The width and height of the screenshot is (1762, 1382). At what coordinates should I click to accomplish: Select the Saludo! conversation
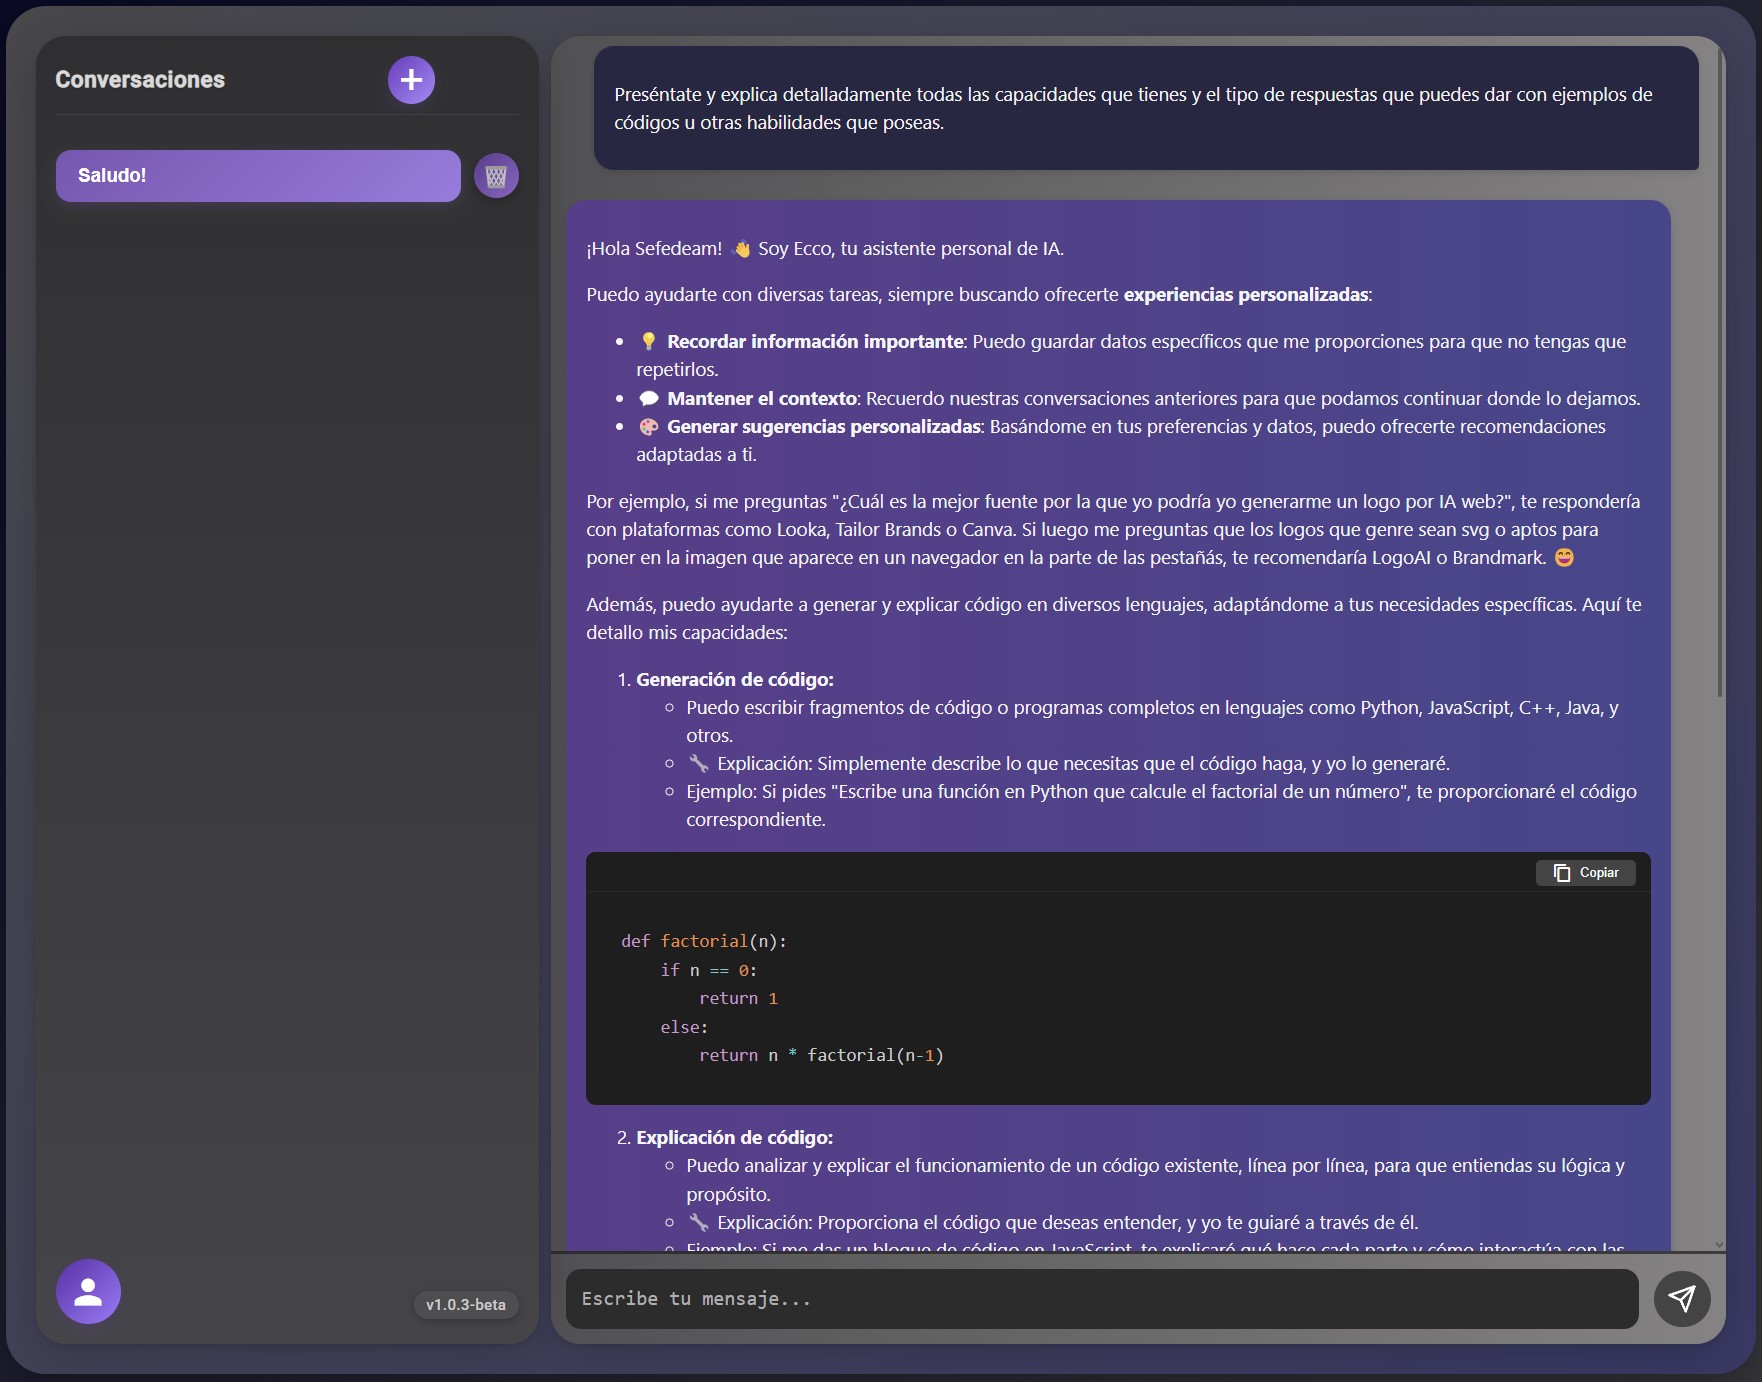click(x=258, y=176)
